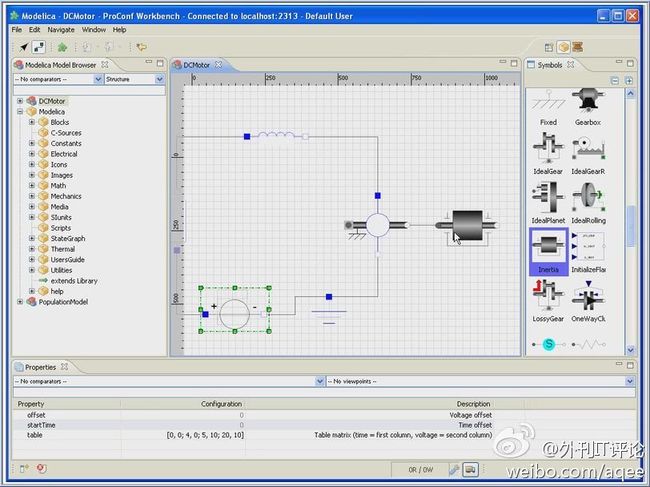Screen dimensions: 650x487
Task: Click the yellow cube perspective icon
Action: click(563, 47)
